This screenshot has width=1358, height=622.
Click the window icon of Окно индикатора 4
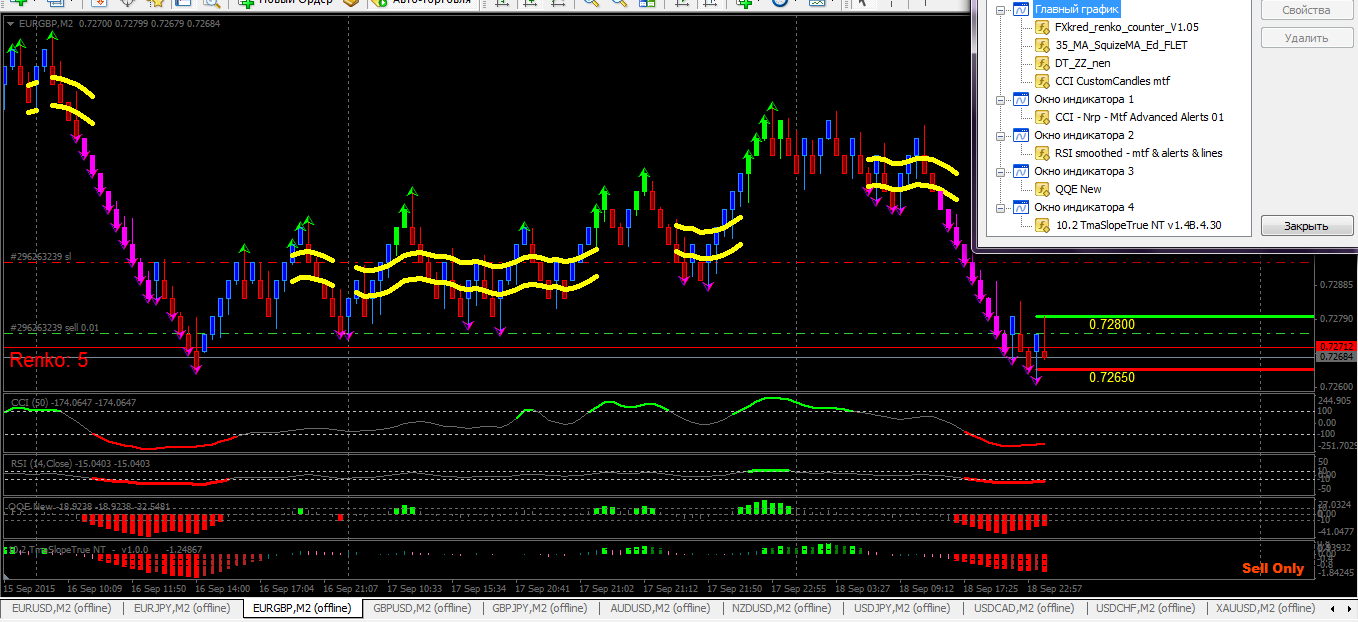(x=1021, y=207)
